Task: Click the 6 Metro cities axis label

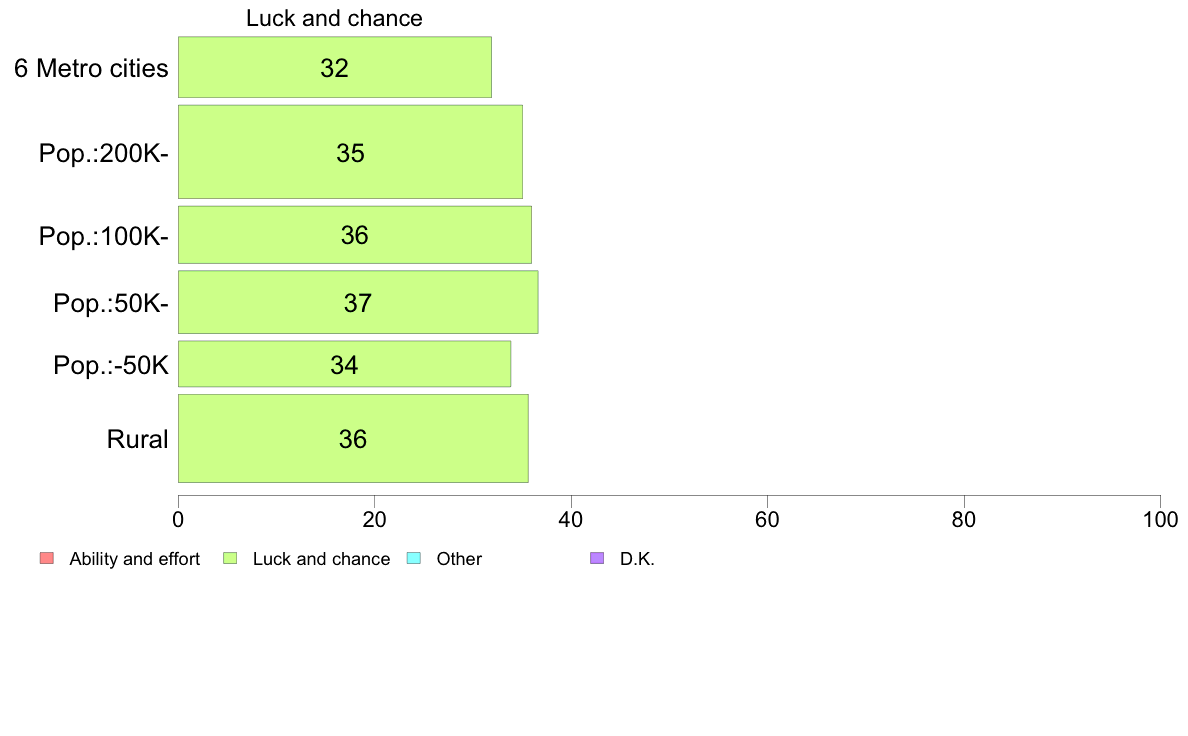Action: tap(91, 68)
